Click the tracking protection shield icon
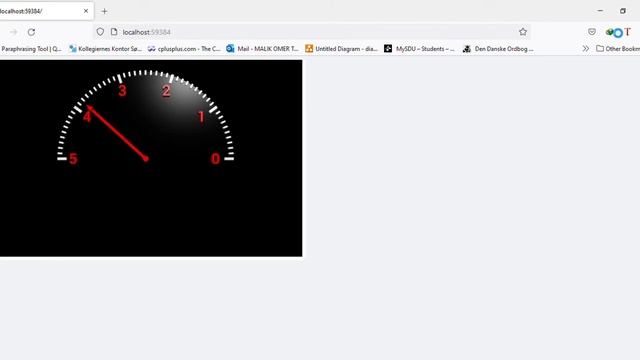This screenshot has width=640, height=360. (100, 32)
